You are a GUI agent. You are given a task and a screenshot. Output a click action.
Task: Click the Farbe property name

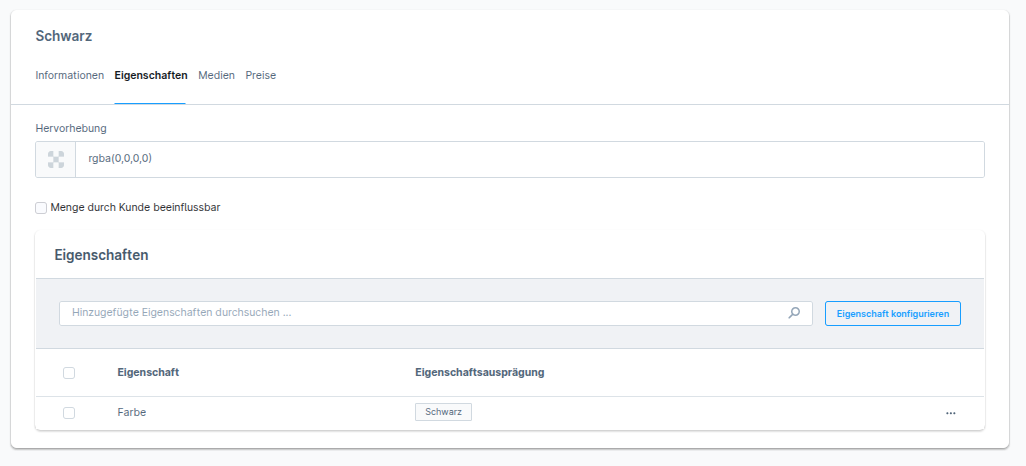click(x=132, y=412)
